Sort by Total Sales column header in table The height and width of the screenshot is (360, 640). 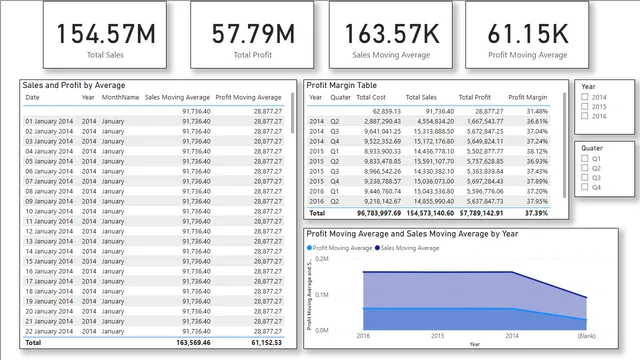[x=421, y=98]
